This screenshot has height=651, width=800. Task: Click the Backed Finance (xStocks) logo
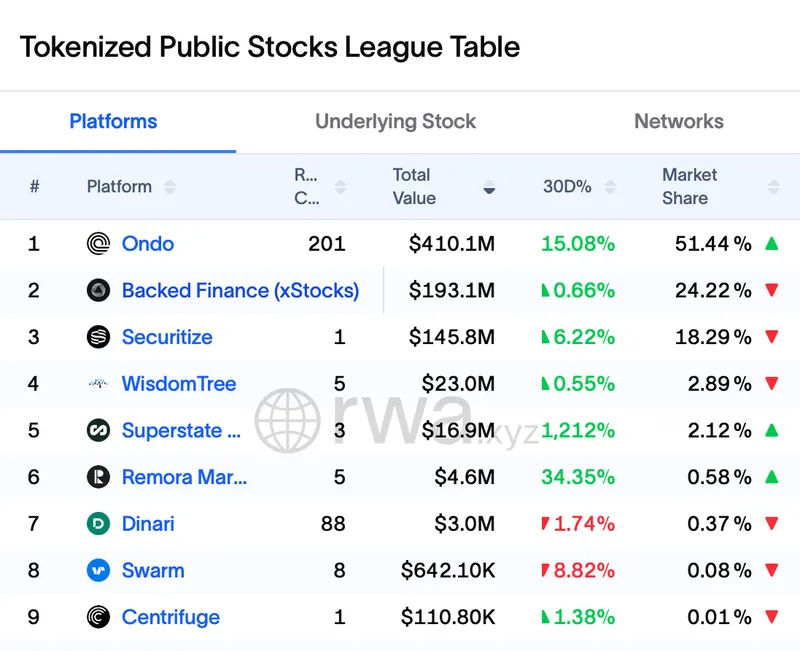point(98,290)
